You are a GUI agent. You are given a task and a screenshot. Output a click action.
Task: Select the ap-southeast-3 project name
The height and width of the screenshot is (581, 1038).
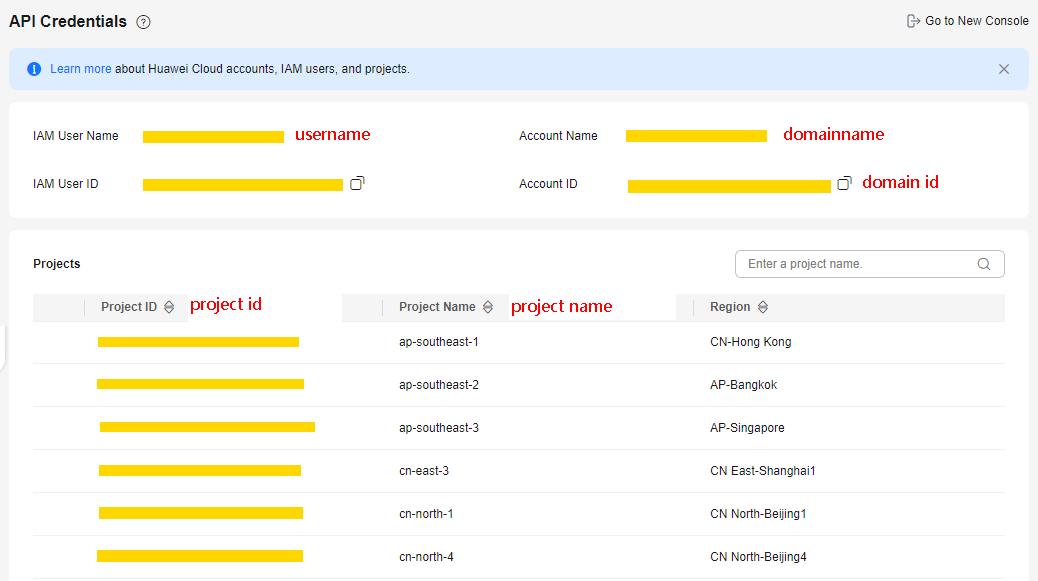point(439,428)
